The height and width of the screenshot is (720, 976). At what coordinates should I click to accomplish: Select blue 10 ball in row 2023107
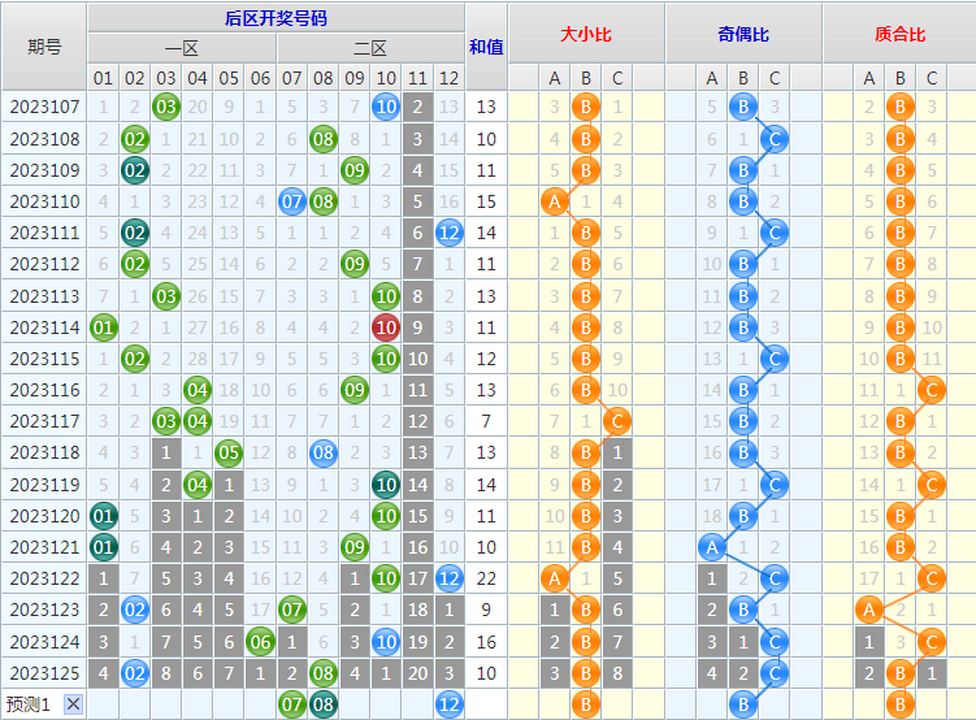tap(386, 107)
